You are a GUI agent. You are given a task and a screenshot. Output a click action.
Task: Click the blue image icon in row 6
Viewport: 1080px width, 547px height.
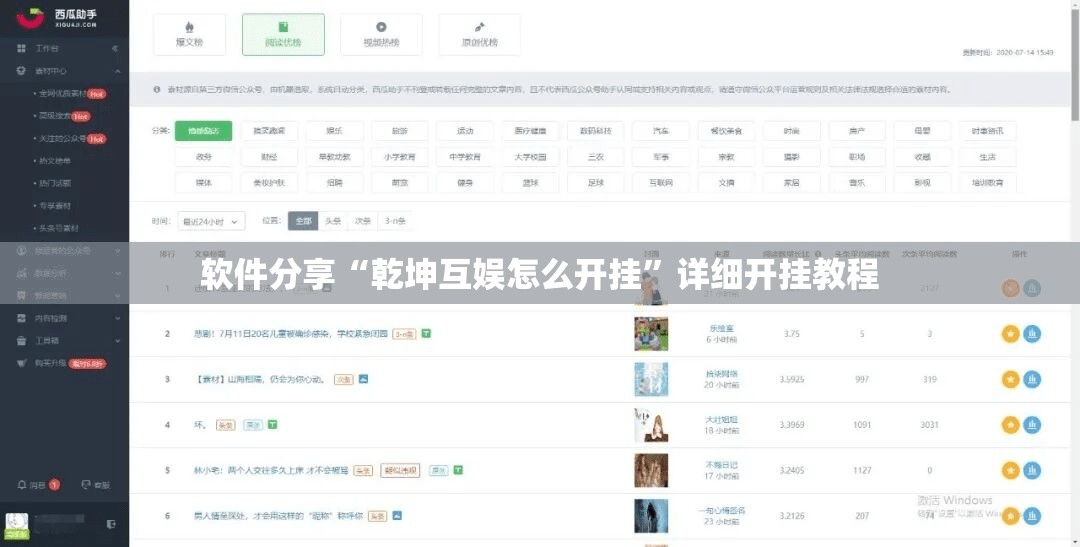(x=397, y=515)
